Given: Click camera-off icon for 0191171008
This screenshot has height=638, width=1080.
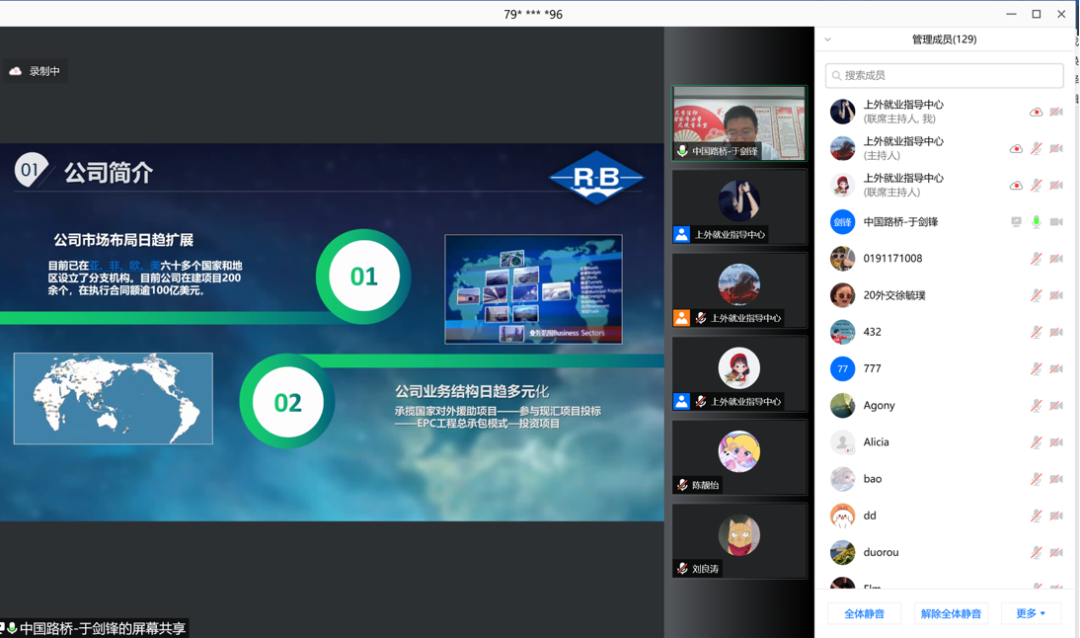Looking at the screenshot, I should coord(1056,259).
